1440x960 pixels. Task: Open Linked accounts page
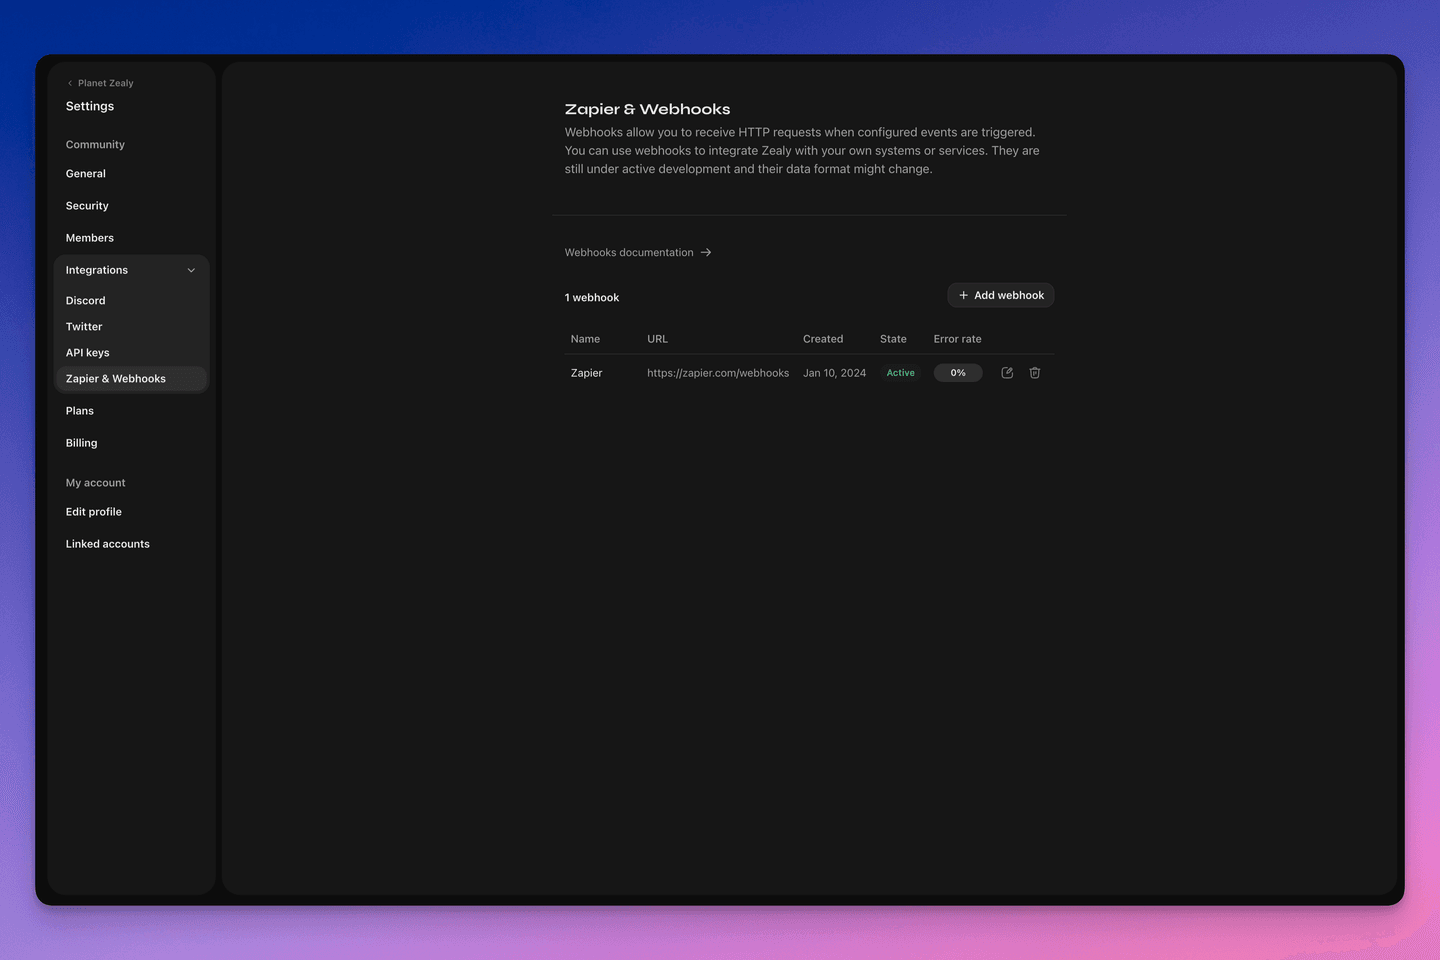tap(108, 544)
